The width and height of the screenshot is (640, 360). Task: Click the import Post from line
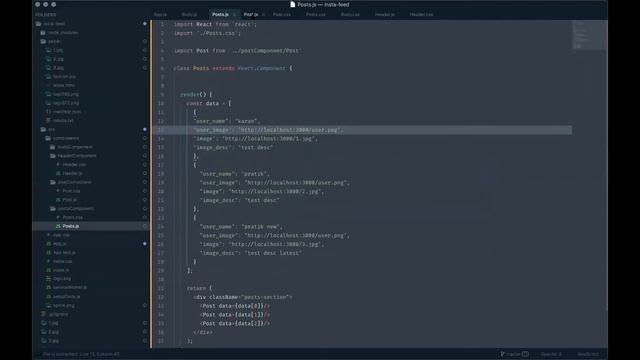pyautogui.click(x=238, y=51)
